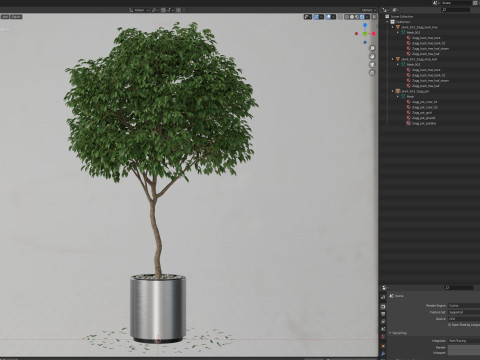Click the properties editor search field
Viewport: 480px width, 360px height.
tap(459, 287)
